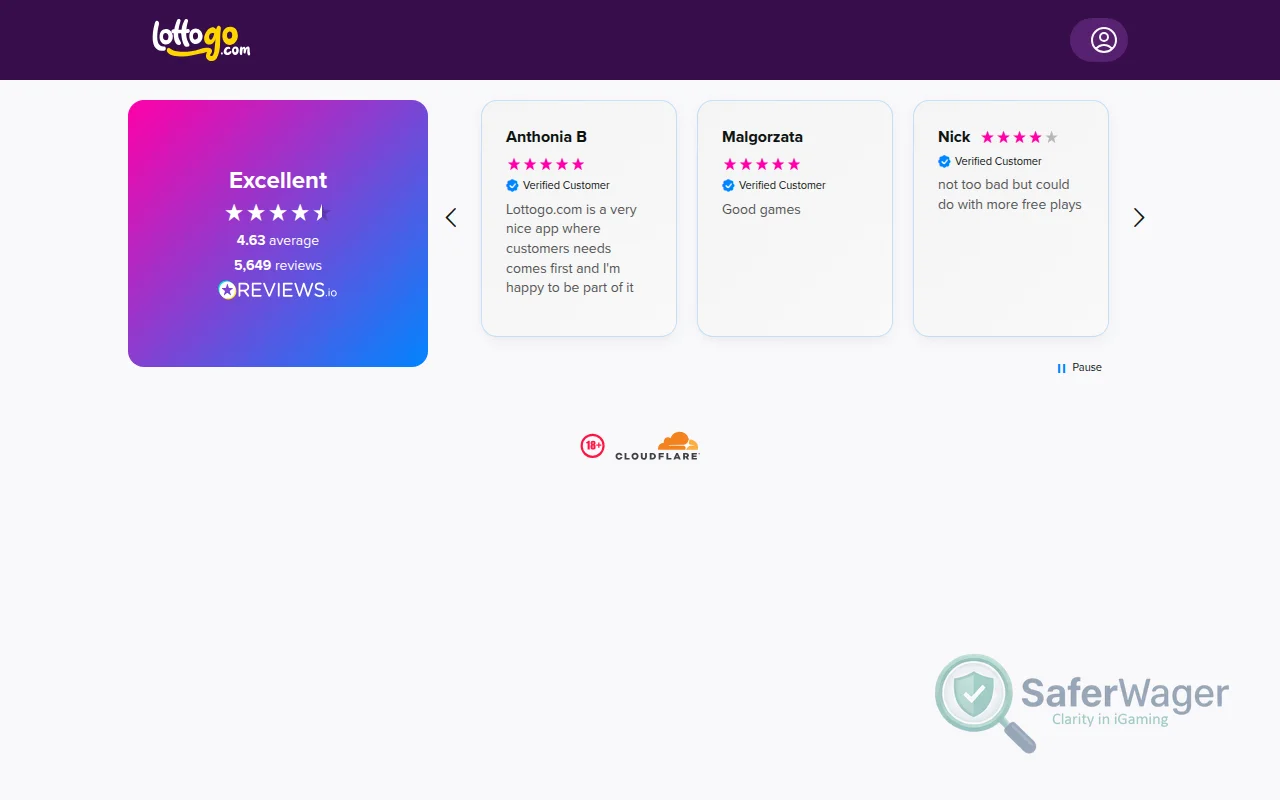1280x800 pixels.
Task: Click the Verified Customer badge under Anthonia B
Action: coord(557,185)
